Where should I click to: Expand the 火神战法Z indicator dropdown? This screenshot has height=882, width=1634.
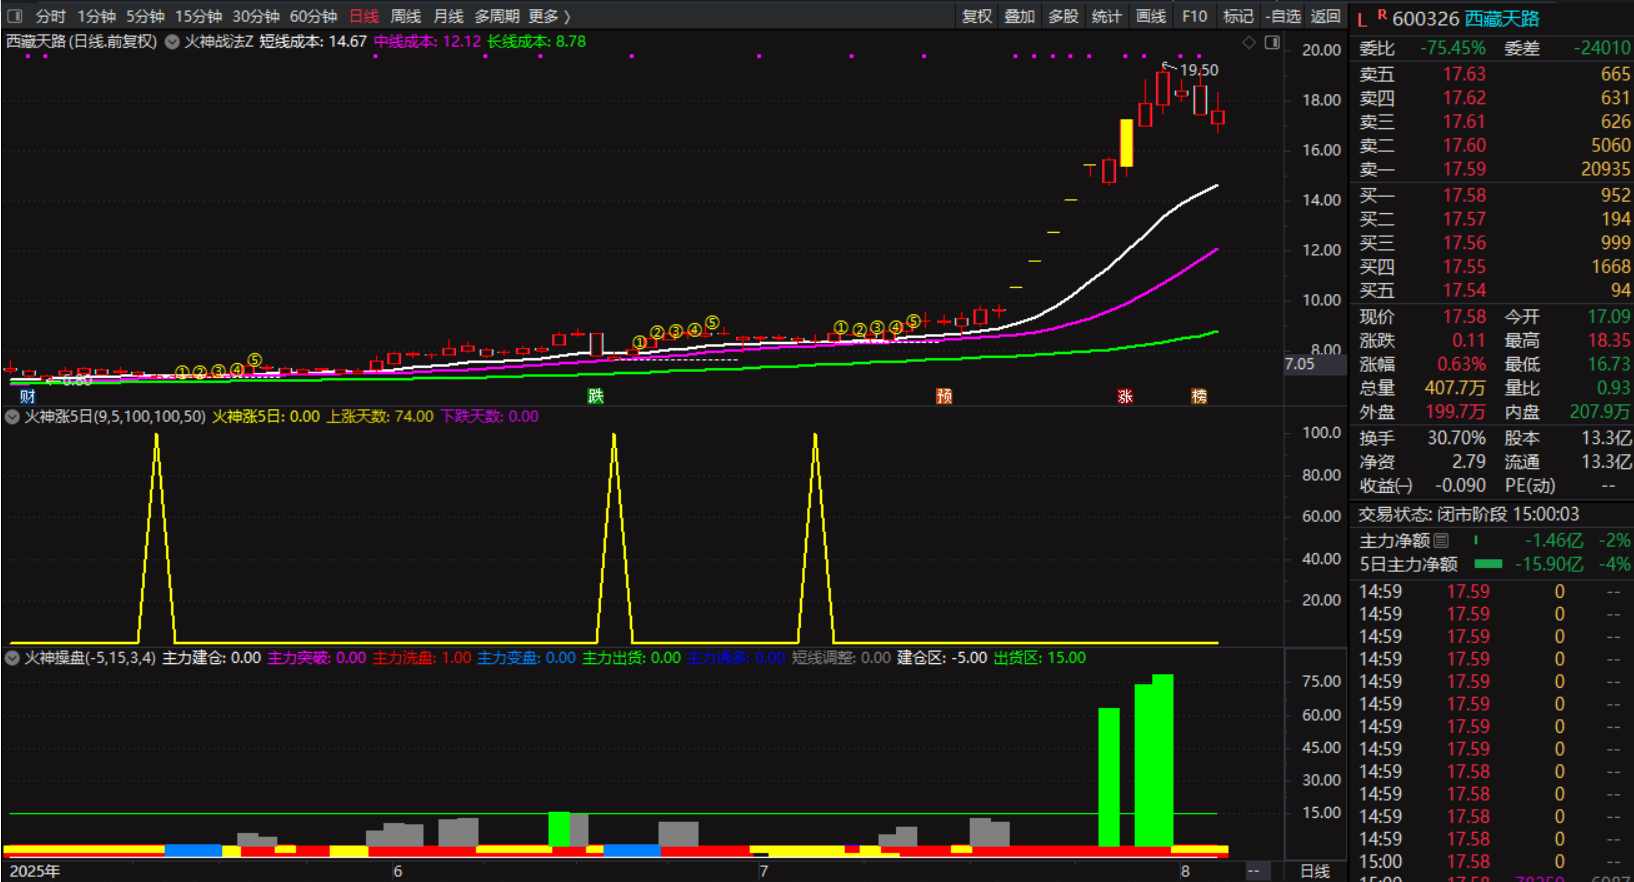click(173, 42)
